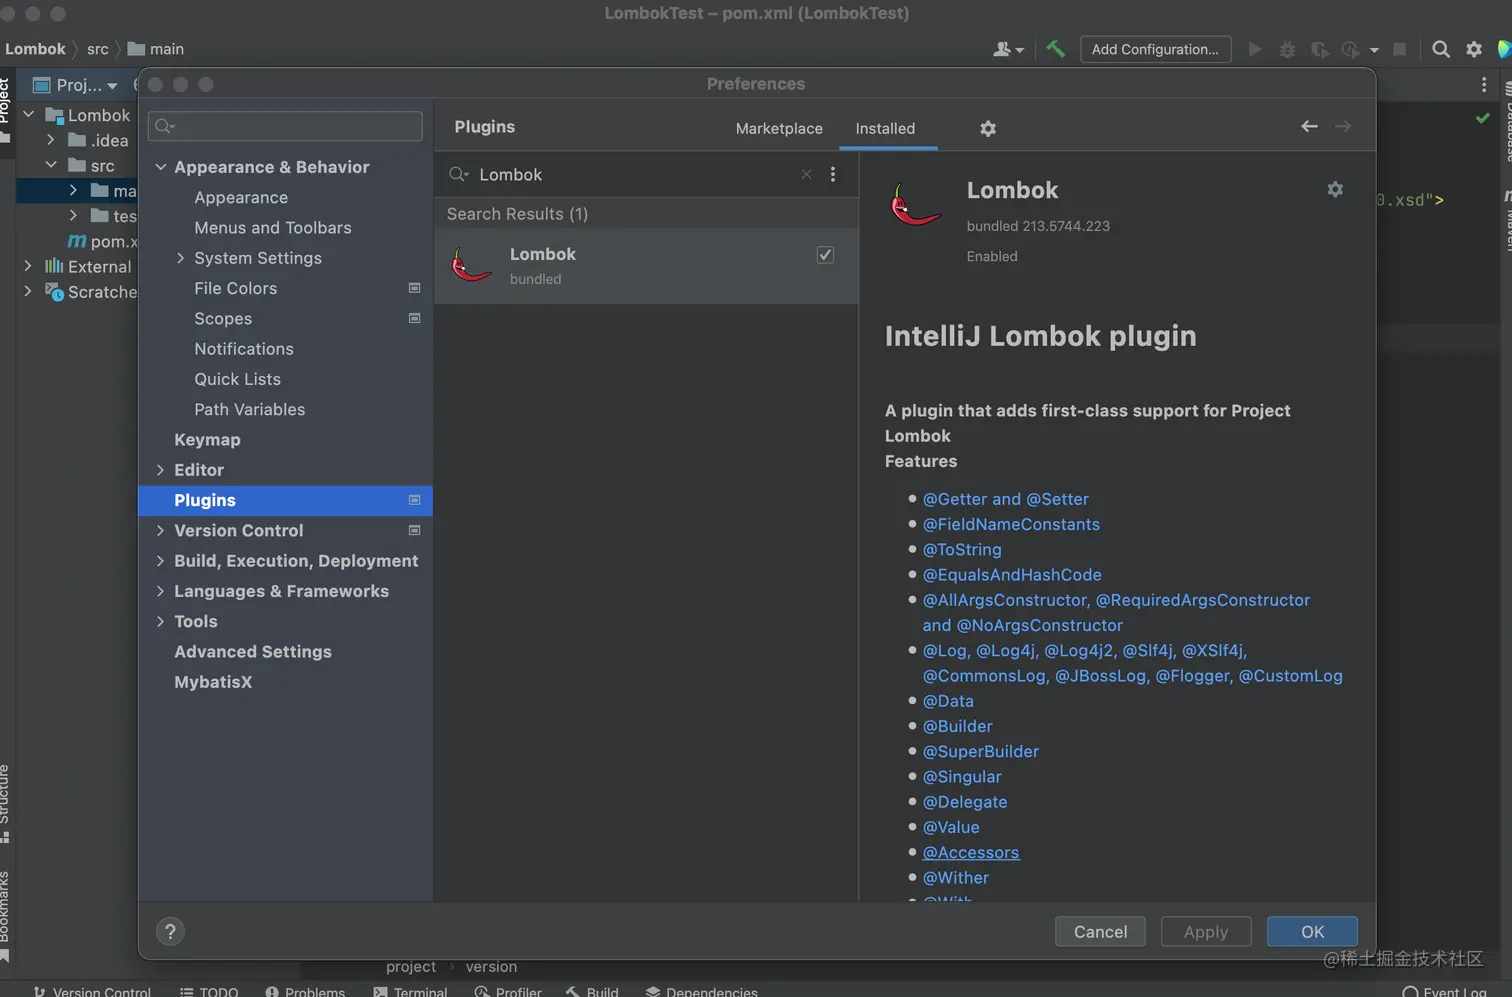This screenshot has width=1512, height=997.
Task: Select MybatisX in settings tree
Action: 213,682
